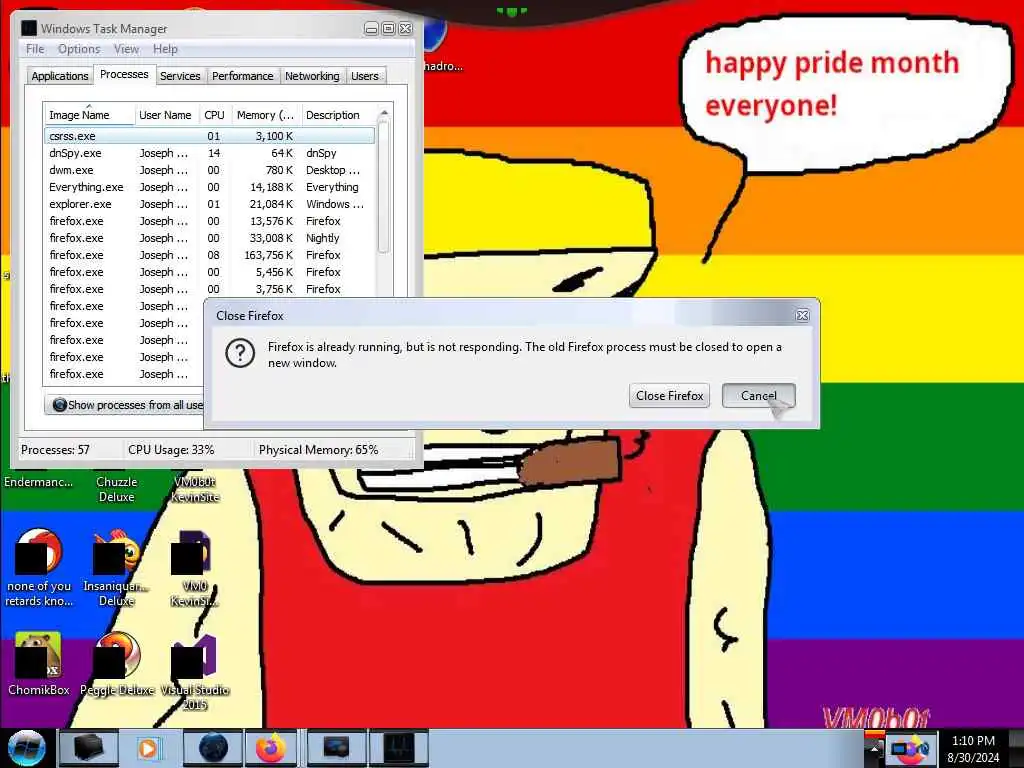The image size is (1024, 768).
Task: Select the dnSpy.exe process row
Action: (210, 153)
